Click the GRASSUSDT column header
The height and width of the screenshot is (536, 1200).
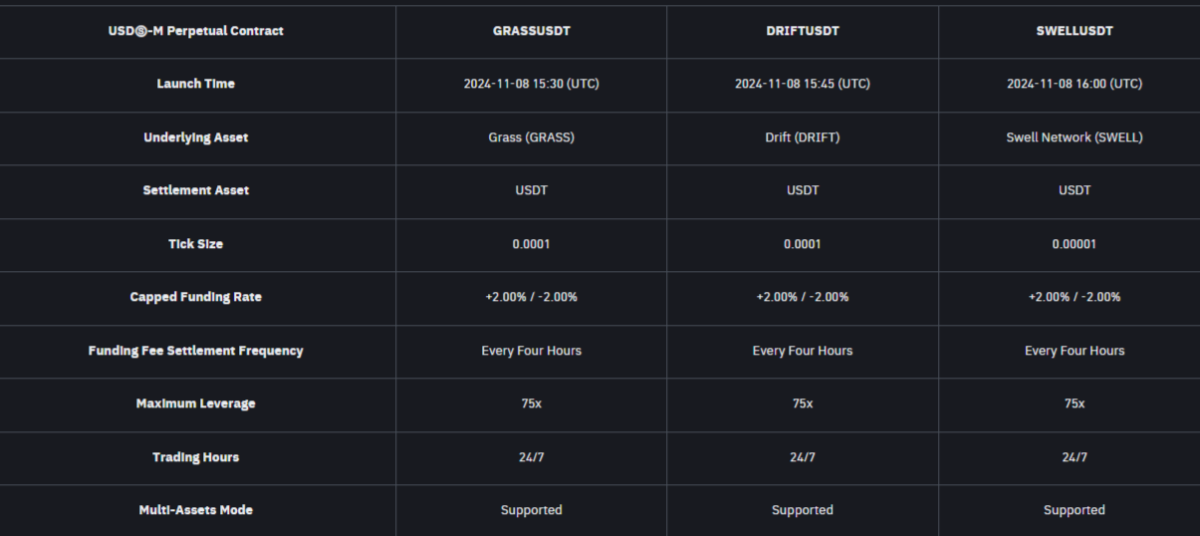(x=531, y=31)
